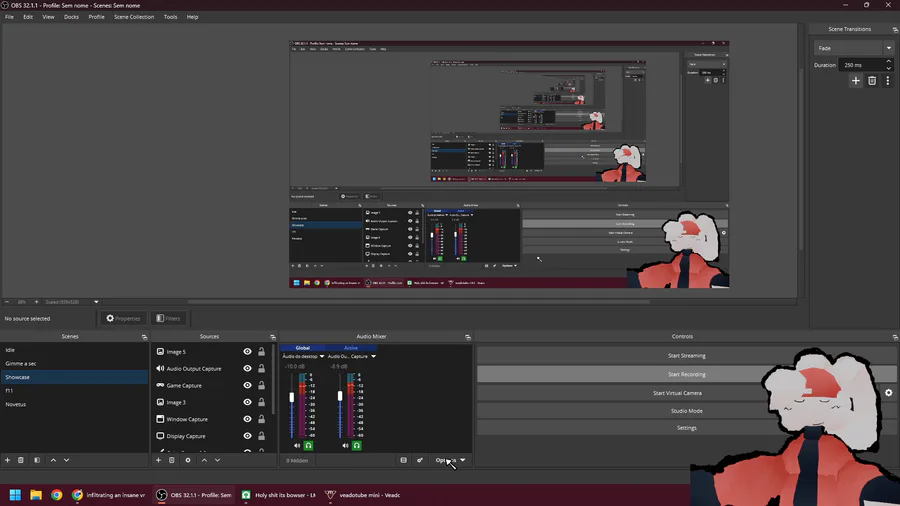
Task: Float the Scenes dock
Action: click(144, 337)
